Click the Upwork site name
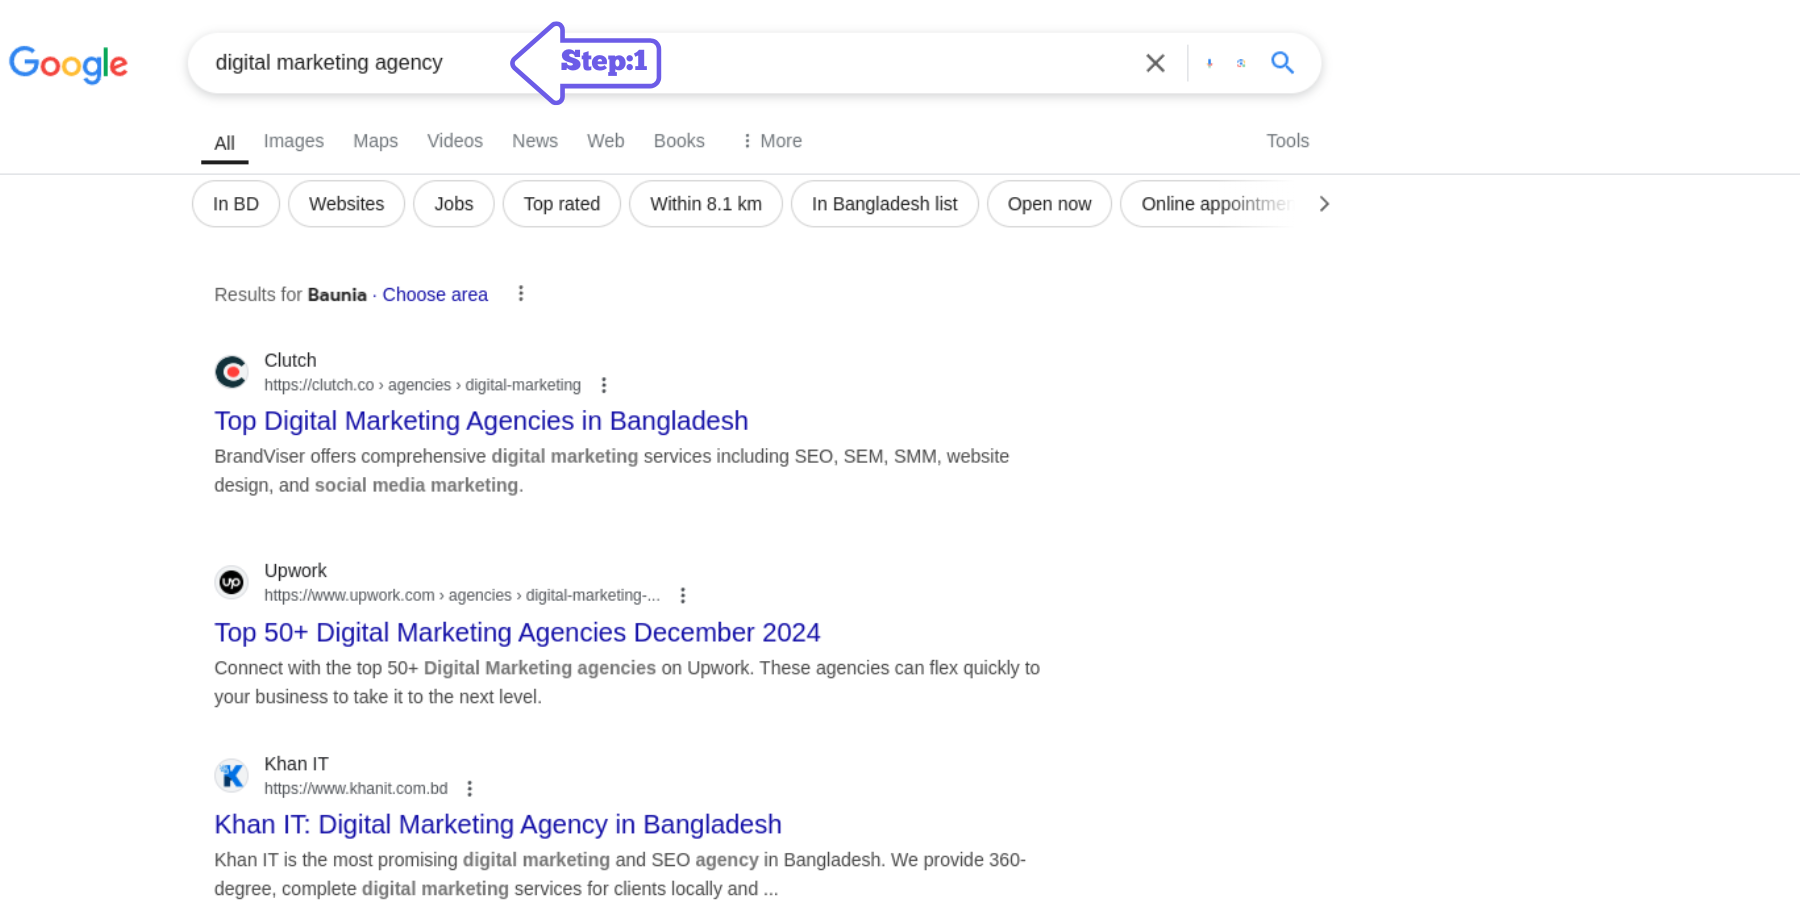Image resolution: width=1800 pixels, height=900 pixels. coord(295,570)
